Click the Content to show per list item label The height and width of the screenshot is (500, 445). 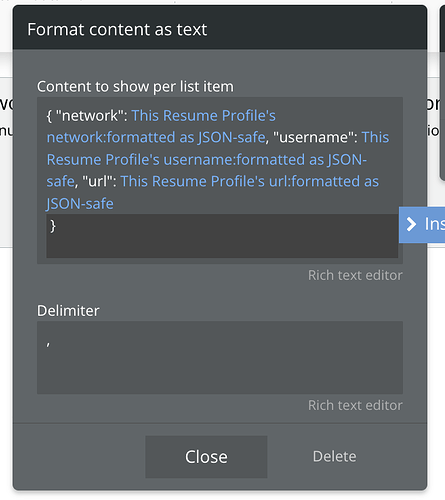pyautogui.click(x=135, y=87)
